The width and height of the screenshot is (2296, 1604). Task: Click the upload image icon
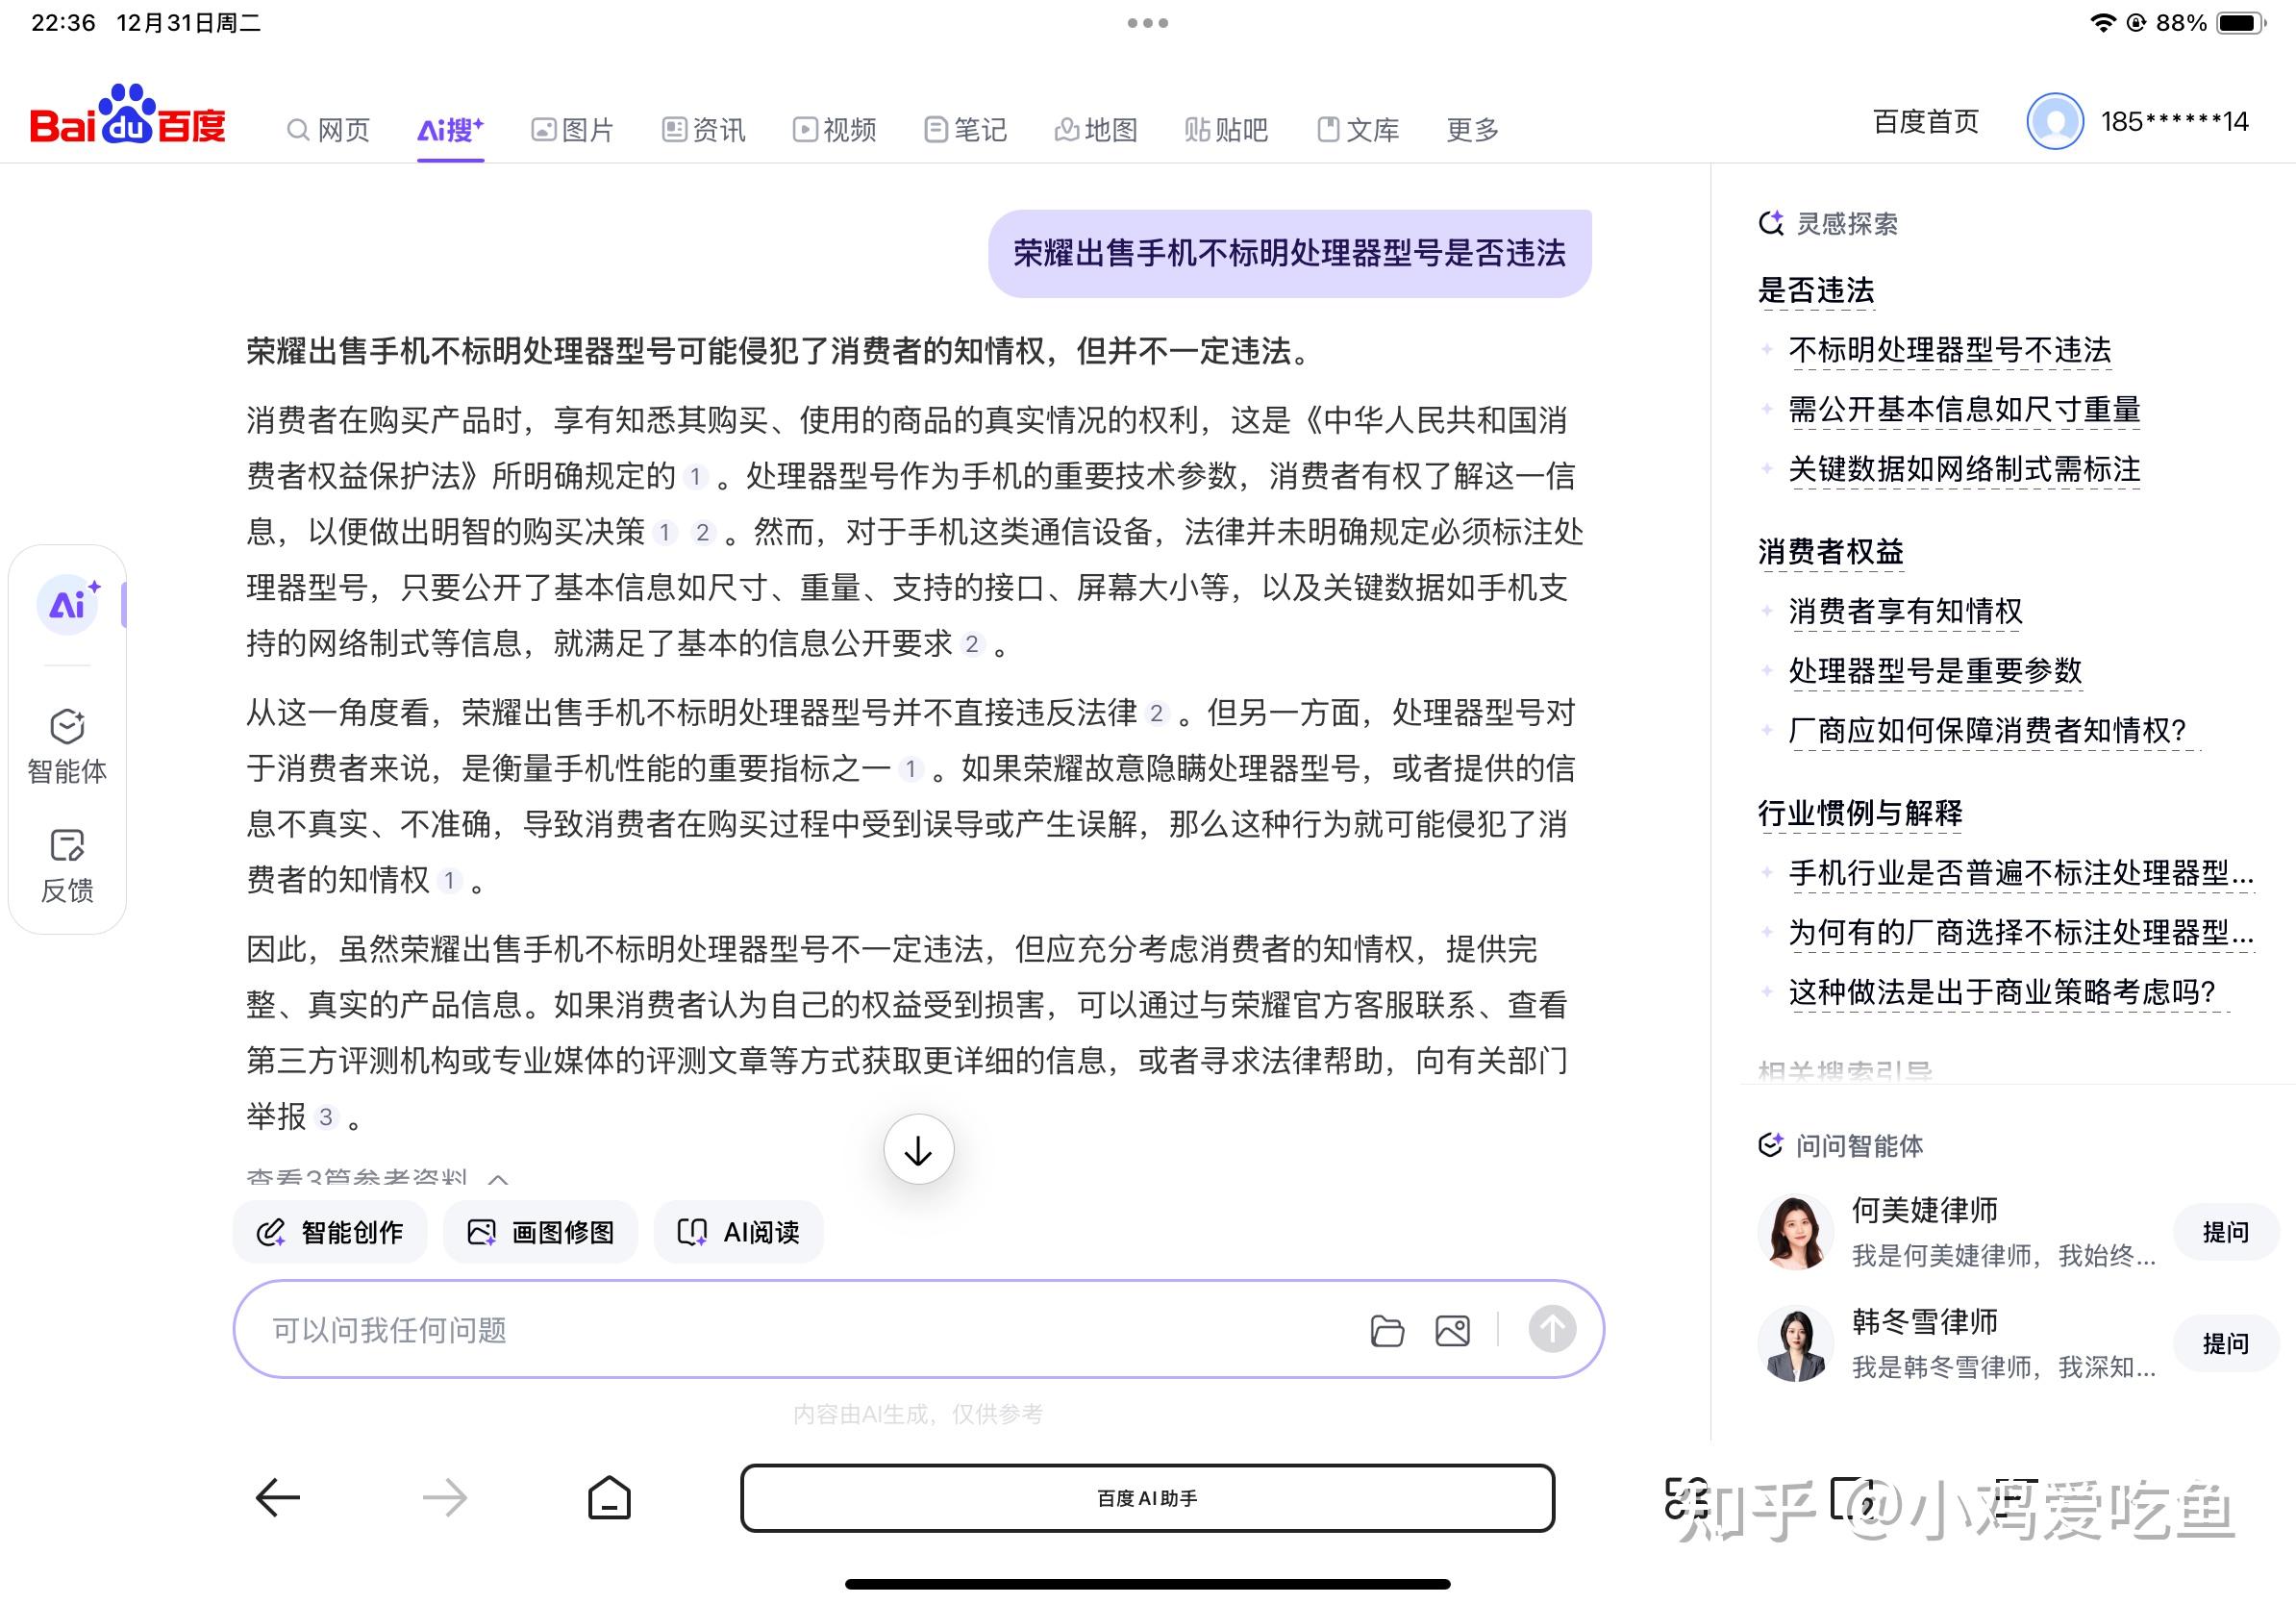click(1452, 1331)
